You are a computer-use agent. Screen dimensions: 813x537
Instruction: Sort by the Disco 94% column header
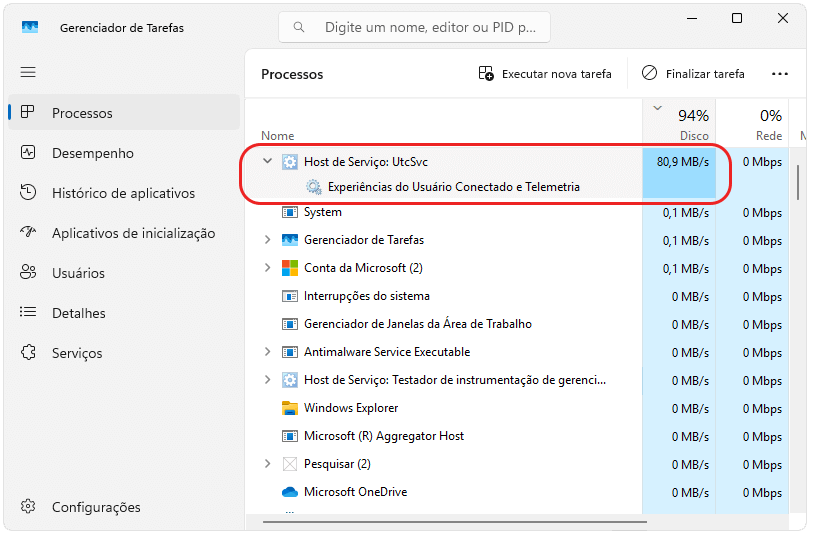tap(679, 121)
